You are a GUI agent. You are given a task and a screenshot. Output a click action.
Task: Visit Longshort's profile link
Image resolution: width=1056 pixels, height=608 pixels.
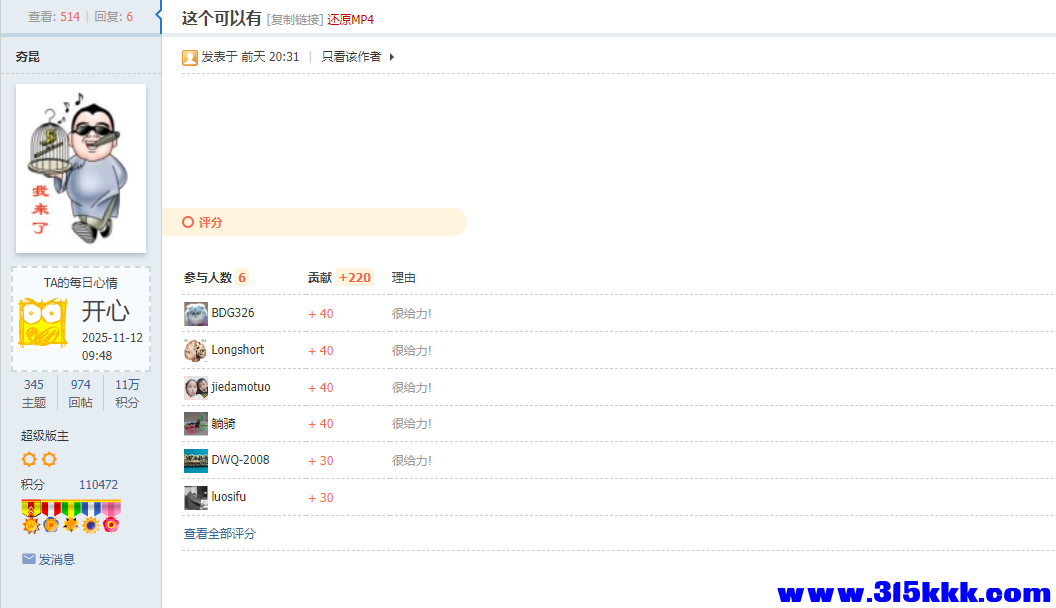(238, 350)
